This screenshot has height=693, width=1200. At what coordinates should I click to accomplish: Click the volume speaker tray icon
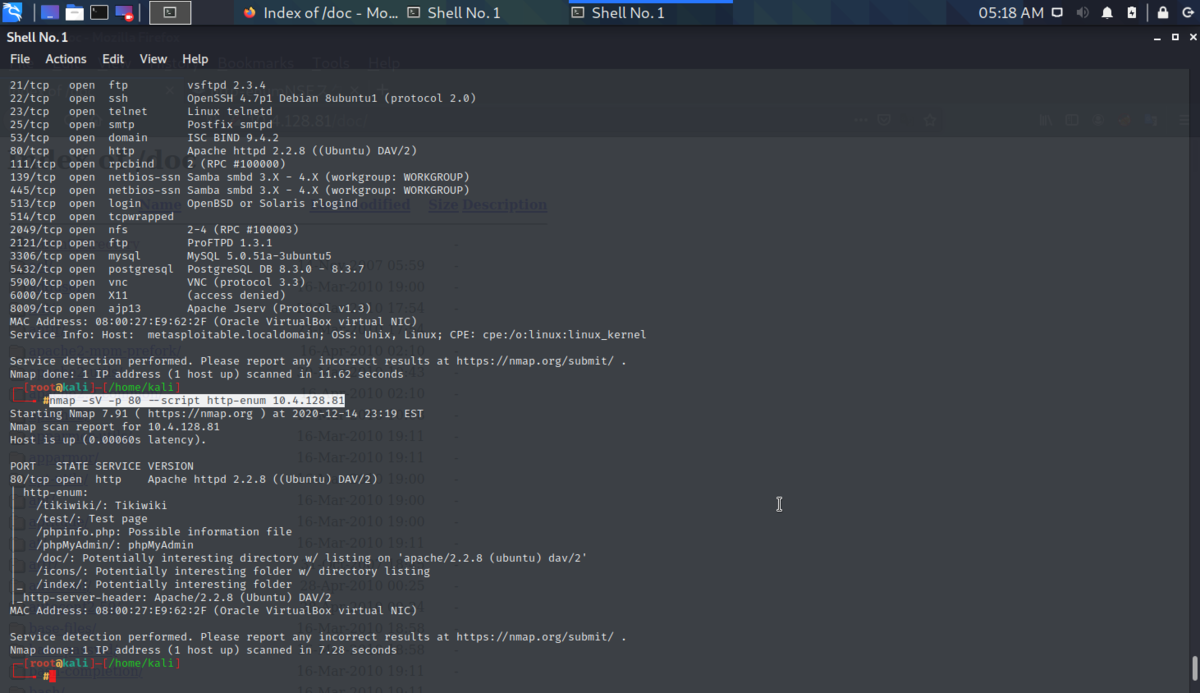click(1083, 13)
